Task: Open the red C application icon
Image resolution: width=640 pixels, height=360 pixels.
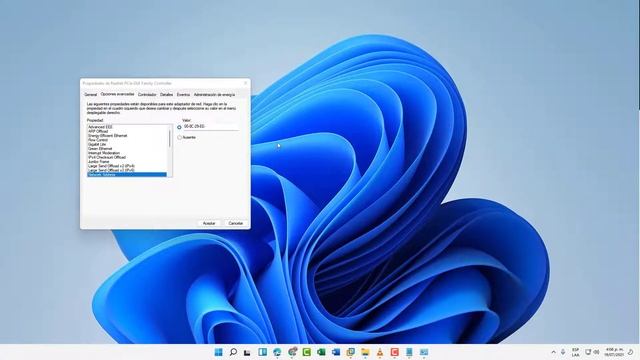Action: click(394, 352)
